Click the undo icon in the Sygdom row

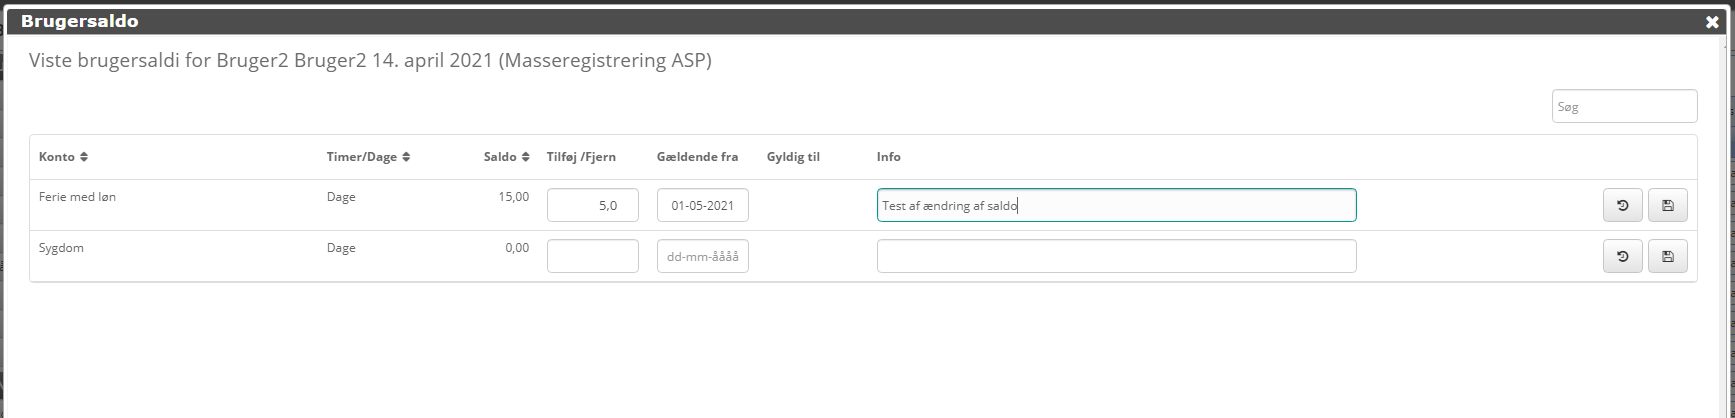[x=1622, y=256]
